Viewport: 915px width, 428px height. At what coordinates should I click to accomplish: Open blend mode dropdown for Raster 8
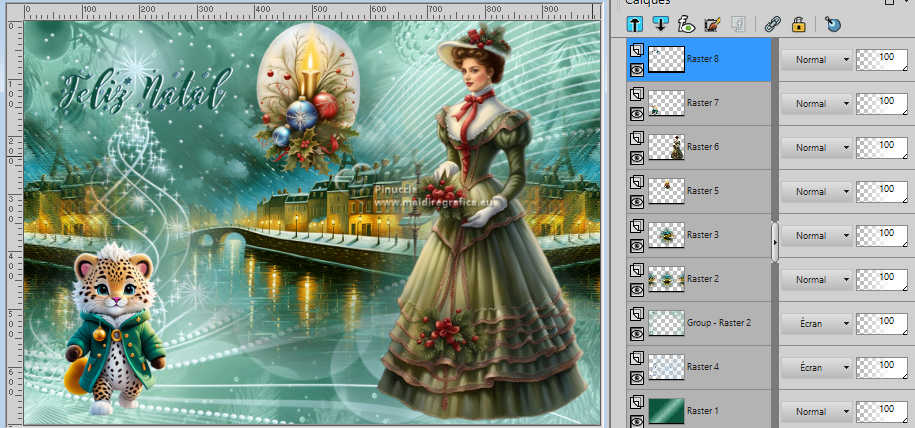tap(816, 60)
